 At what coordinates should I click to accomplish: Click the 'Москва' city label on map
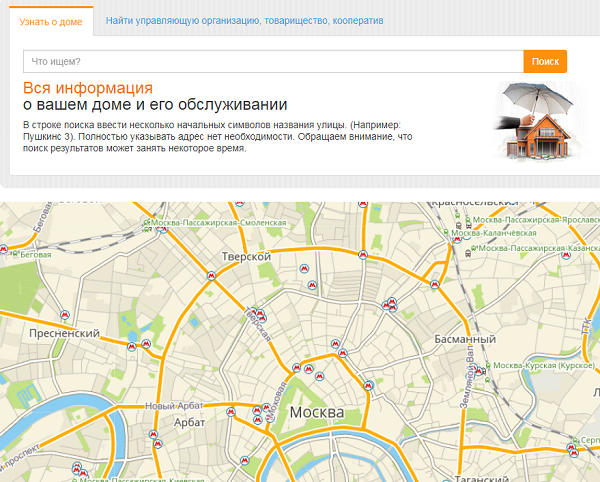pos(316,413)
